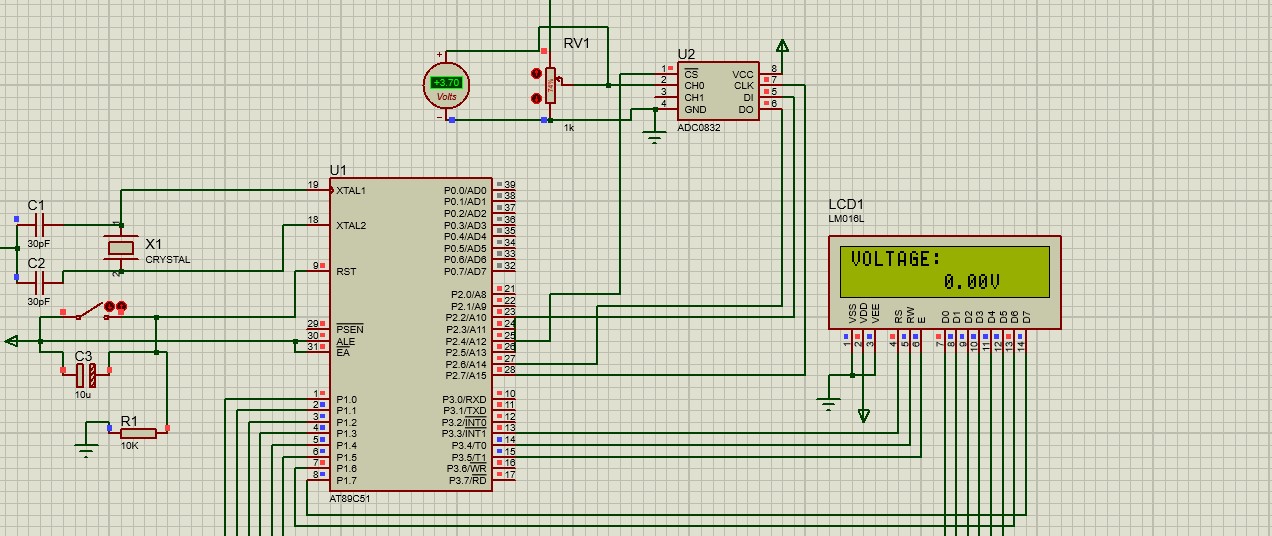The height and width of the screenshot is (536, 1272).
Task: Select the X1 crystal component
Action: [x=120, y=248]
